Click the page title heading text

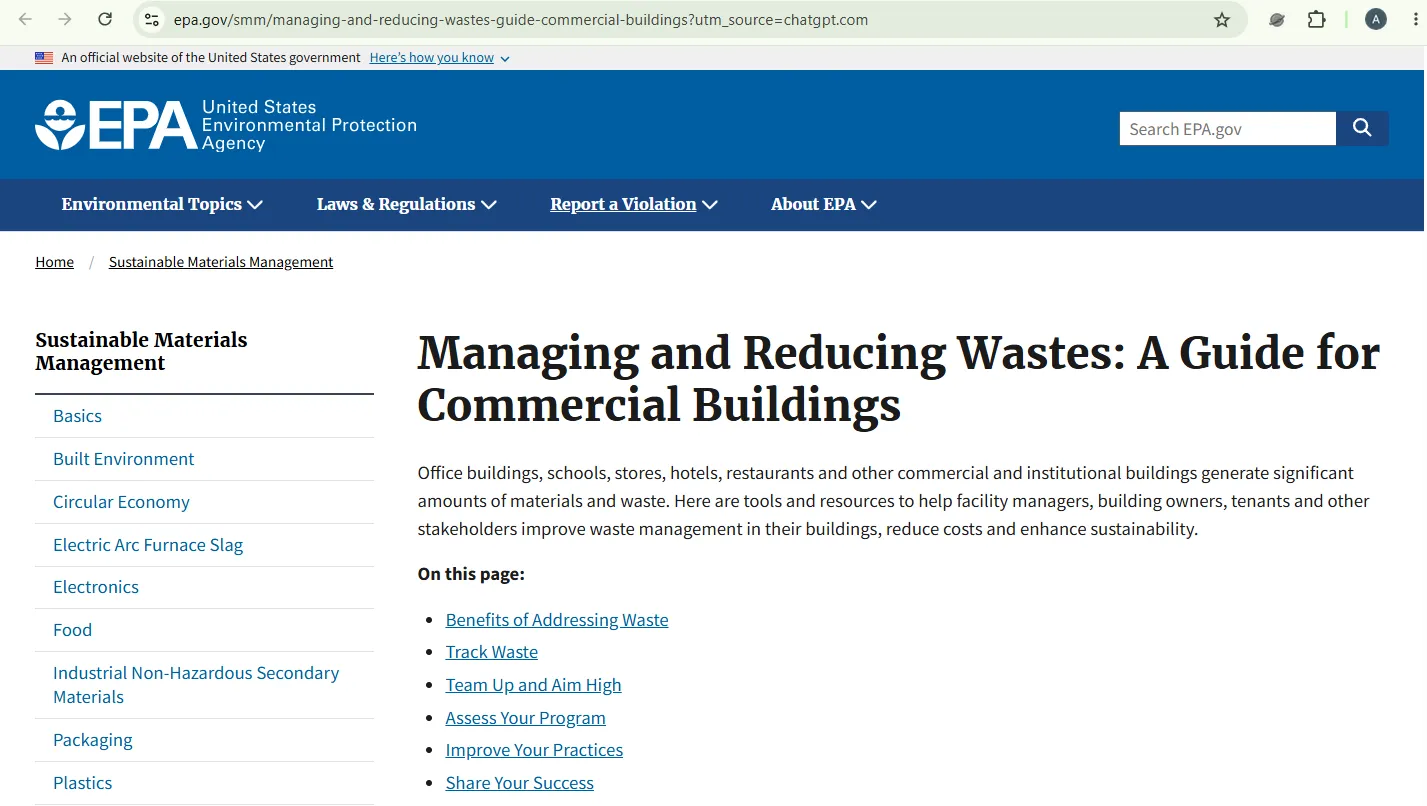898,380
